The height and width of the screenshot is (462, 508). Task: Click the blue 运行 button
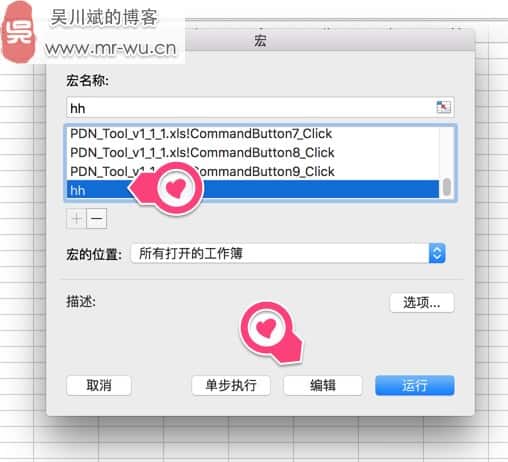click(x=415, y=385)
